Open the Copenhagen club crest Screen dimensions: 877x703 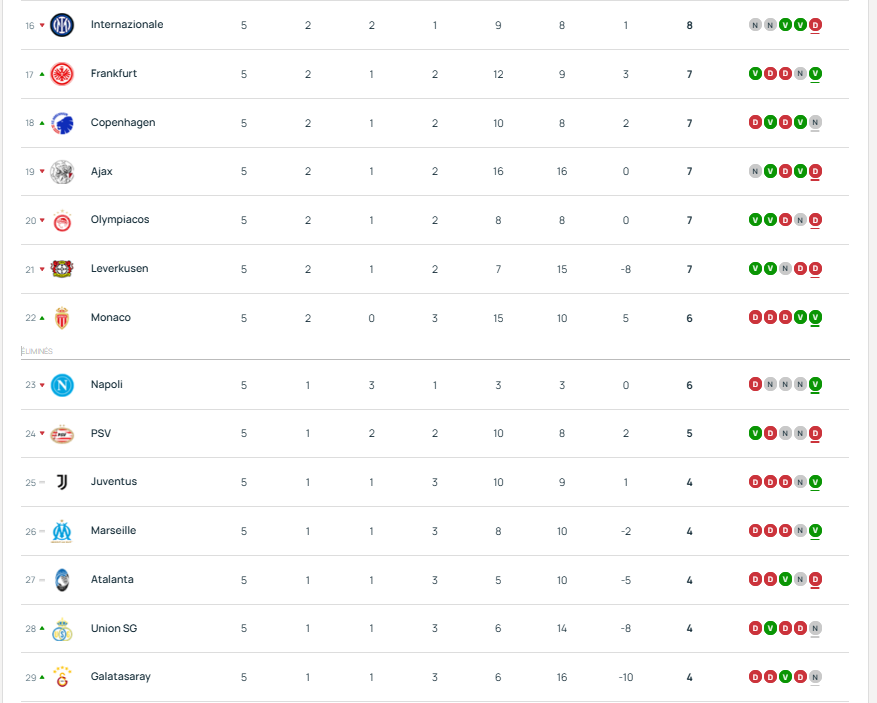point(62,123)
